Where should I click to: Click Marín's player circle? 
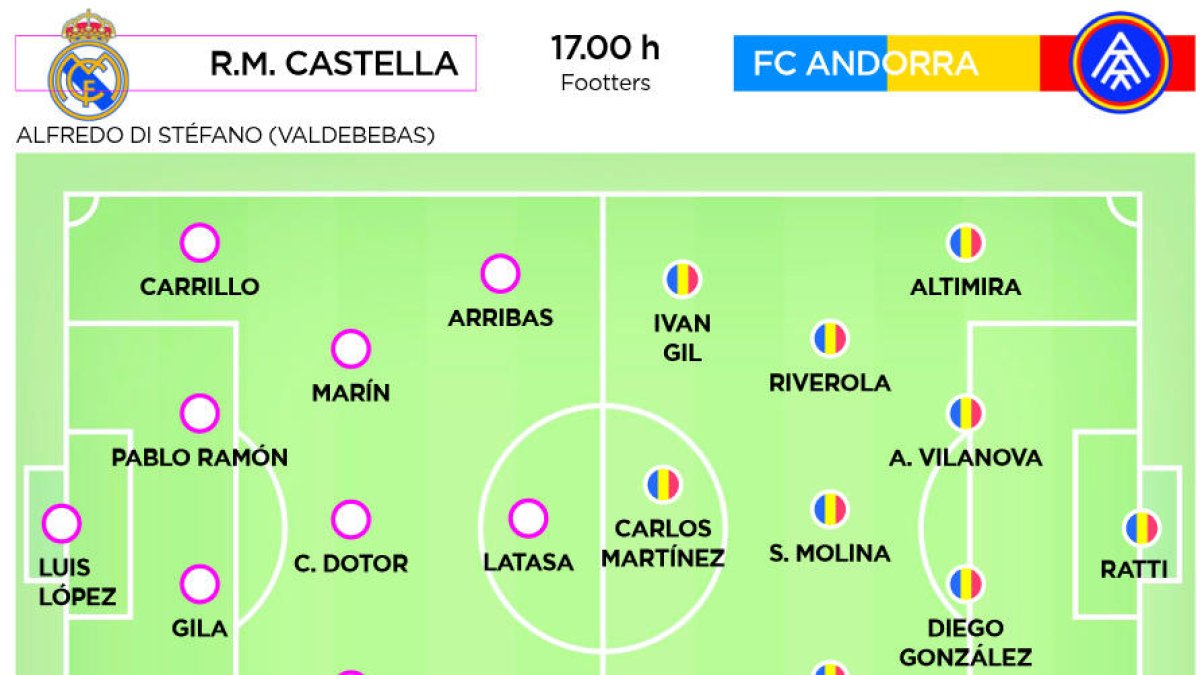coord(350,350)
